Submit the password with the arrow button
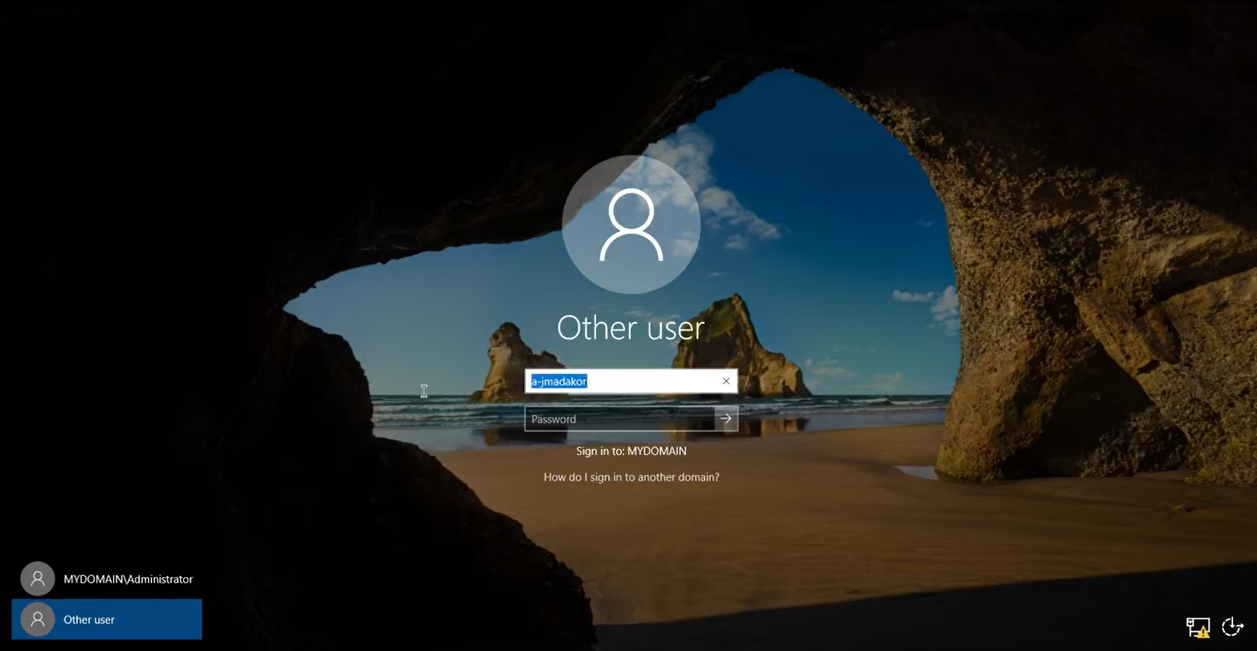Image resolution: width=1257 pixels, height=651 pixels. tap(726, 419)
